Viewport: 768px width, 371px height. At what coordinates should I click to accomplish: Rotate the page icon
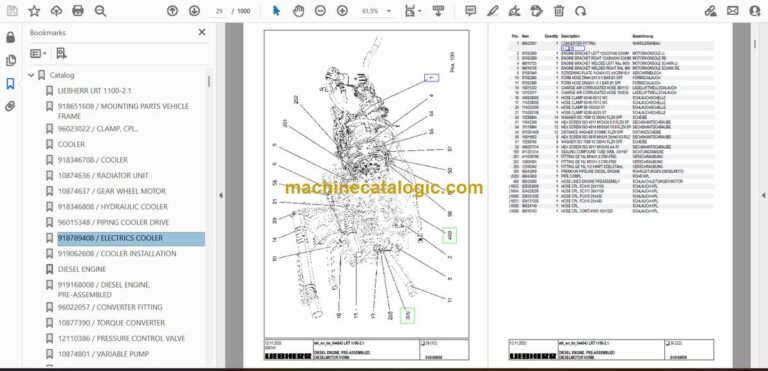point(581,11)
